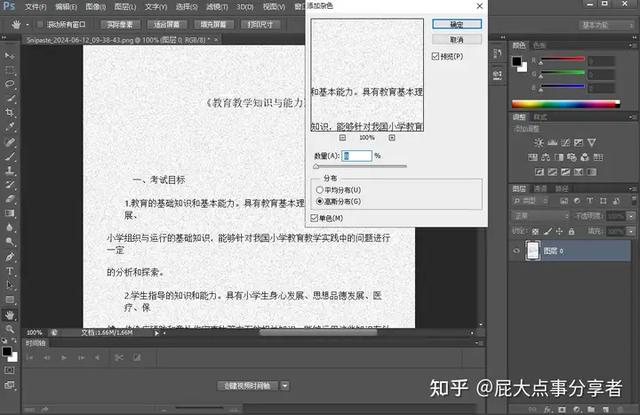Click the 实际像素 button
The width and height of the screenshot is (640, 415).
[120, 24]
